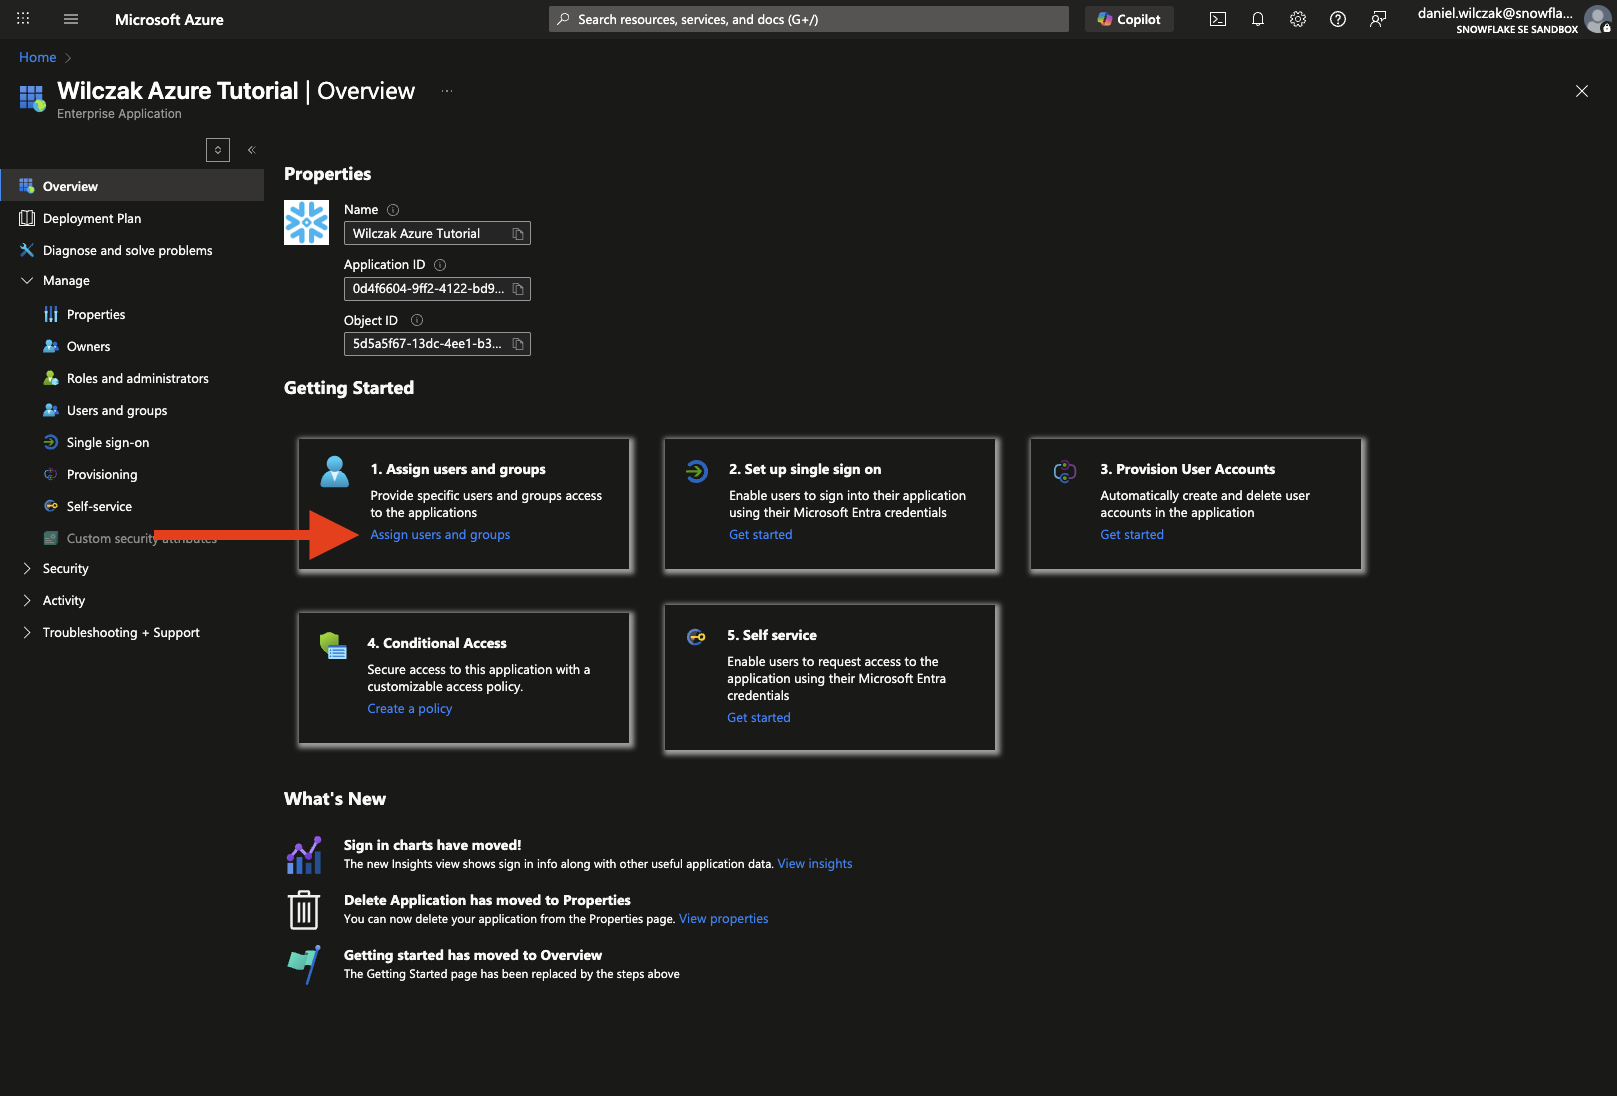Image resolution: width=1617 pixels, height=1096 pixels.
Task: Select Users and groups menu item
Action: [117, 411]
